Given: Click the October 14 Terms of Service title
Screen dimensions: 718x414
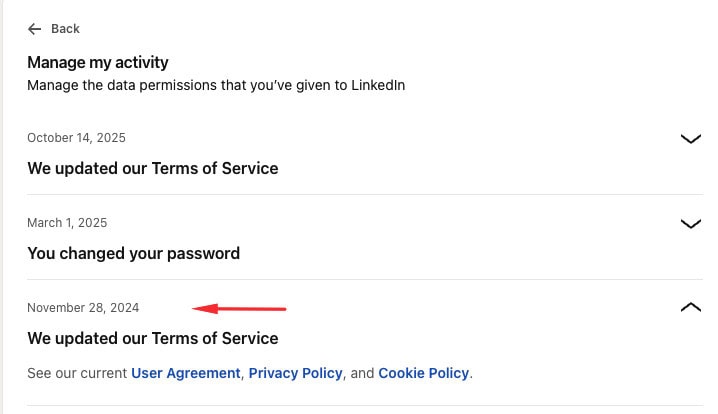Looking at the screenshot, I should point(152,168).
